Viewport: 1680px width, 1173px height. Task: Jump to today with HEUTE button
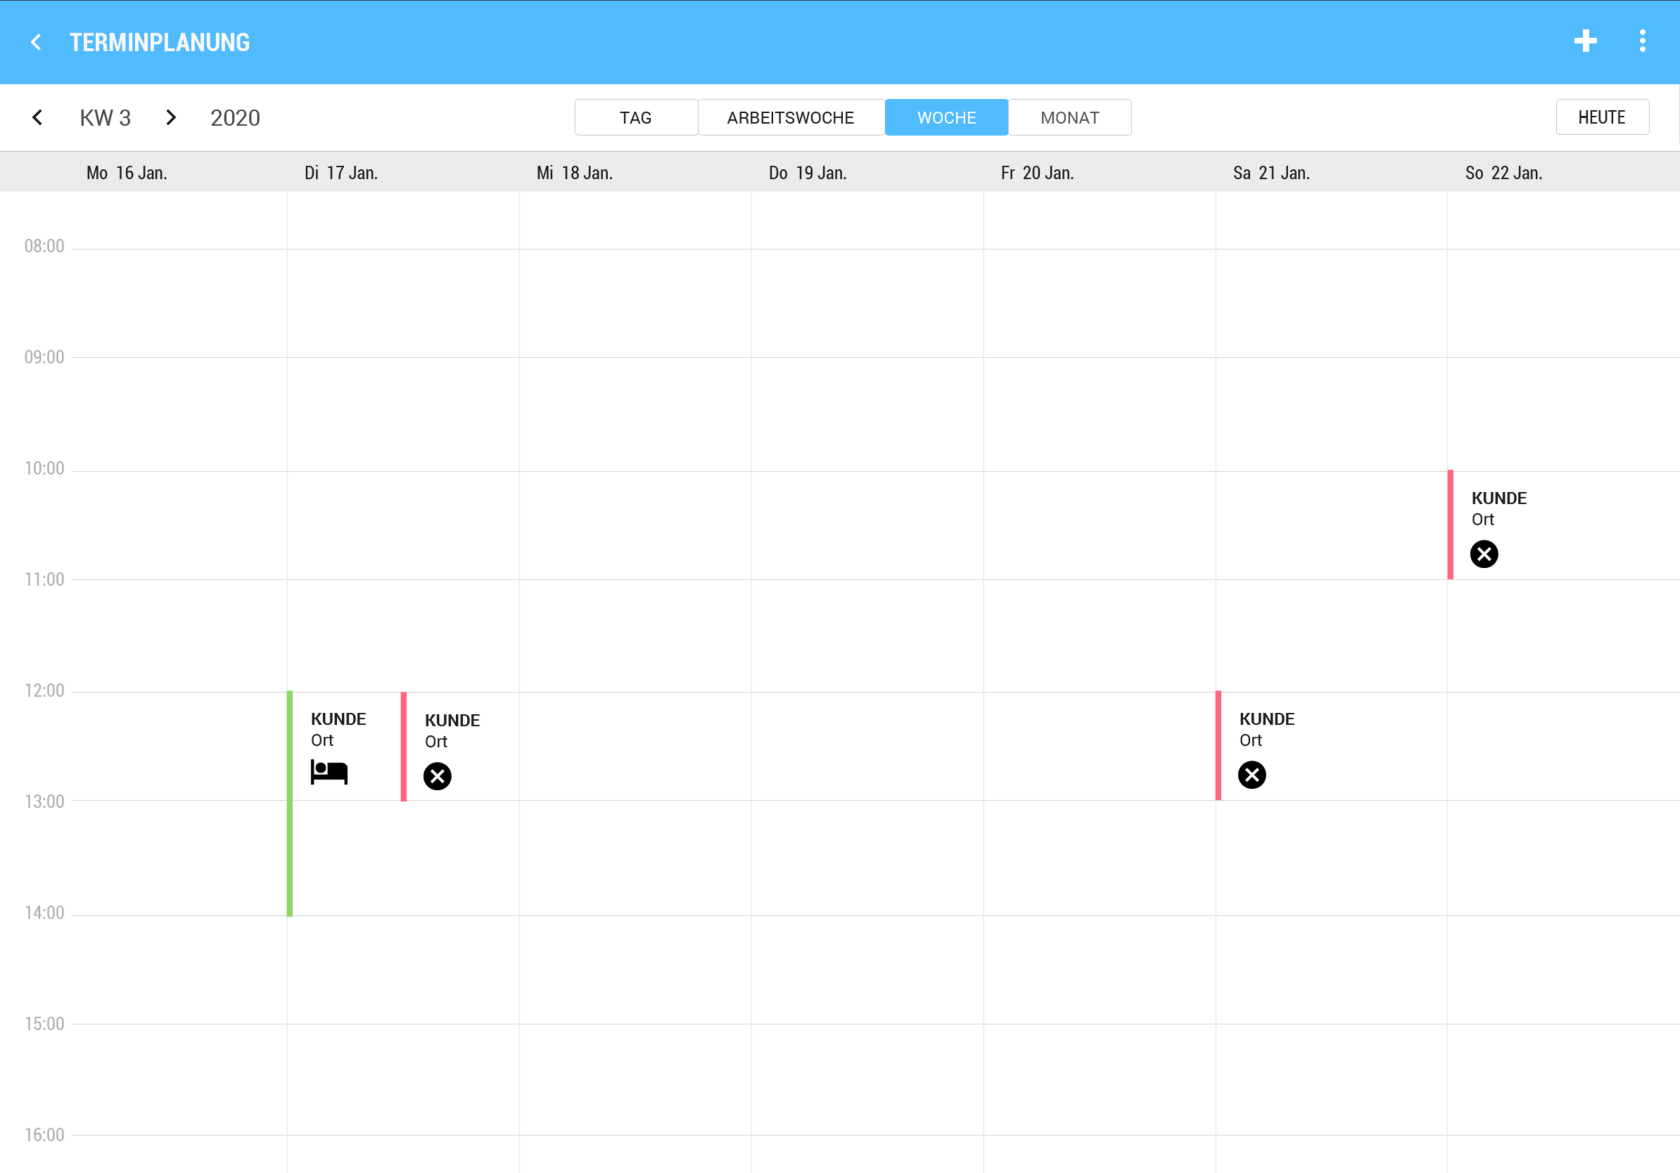coord(1602,117)
